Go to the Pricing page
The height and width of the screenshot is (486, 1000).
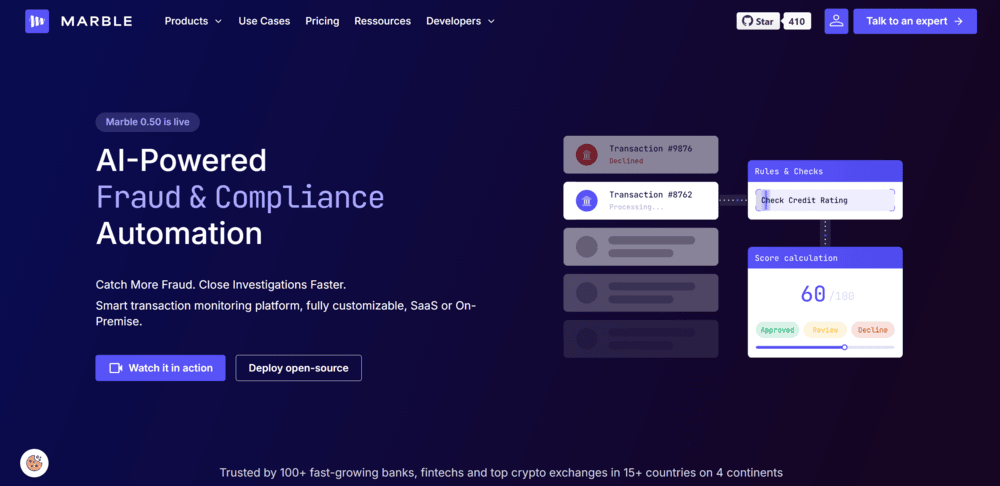(x=322, y=21)
